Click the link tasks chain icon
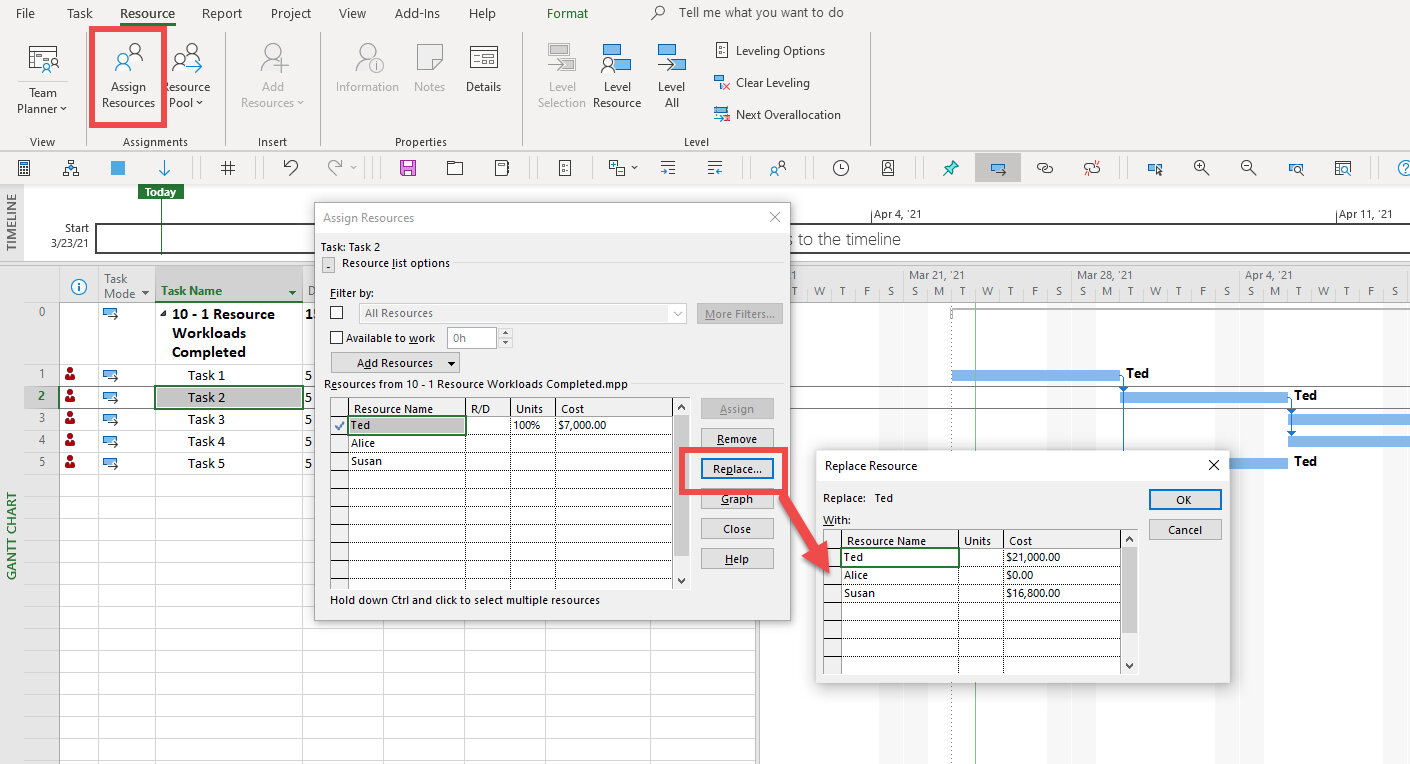Screen dimensions: 1410x764 point(1045,168)
